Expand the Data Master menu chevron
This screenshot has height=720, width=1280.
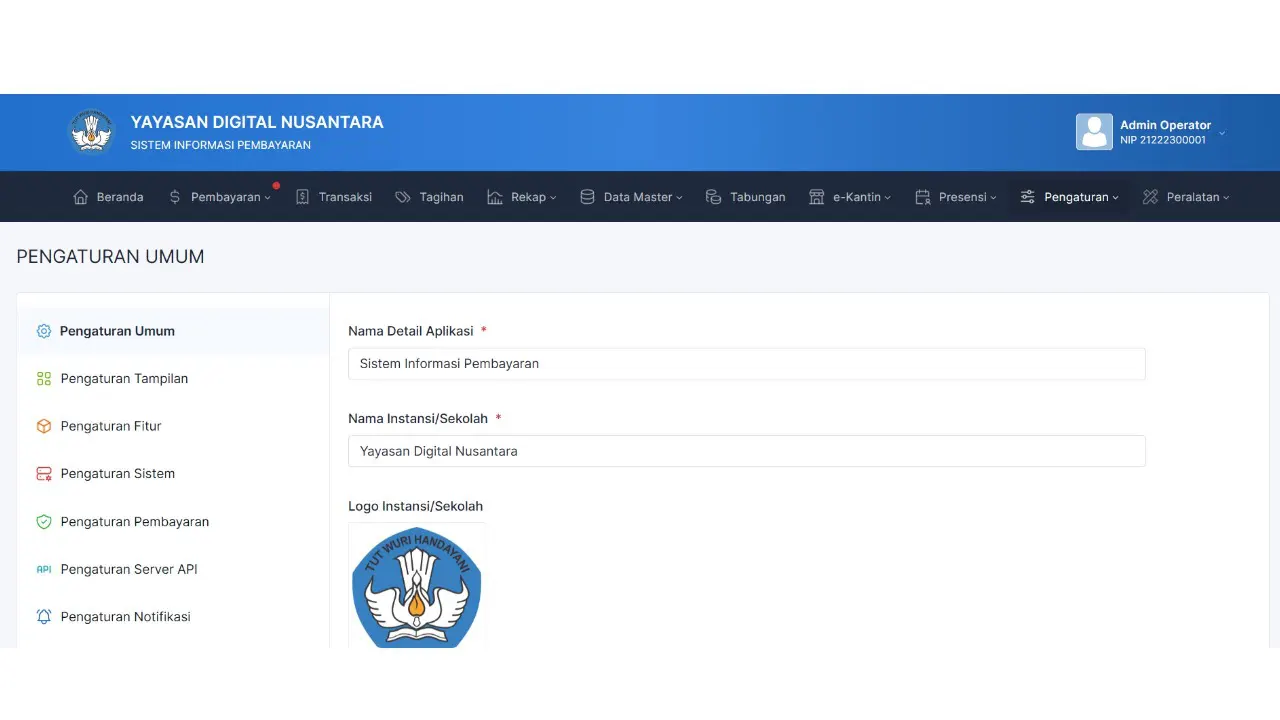click(x=679, y=198)
